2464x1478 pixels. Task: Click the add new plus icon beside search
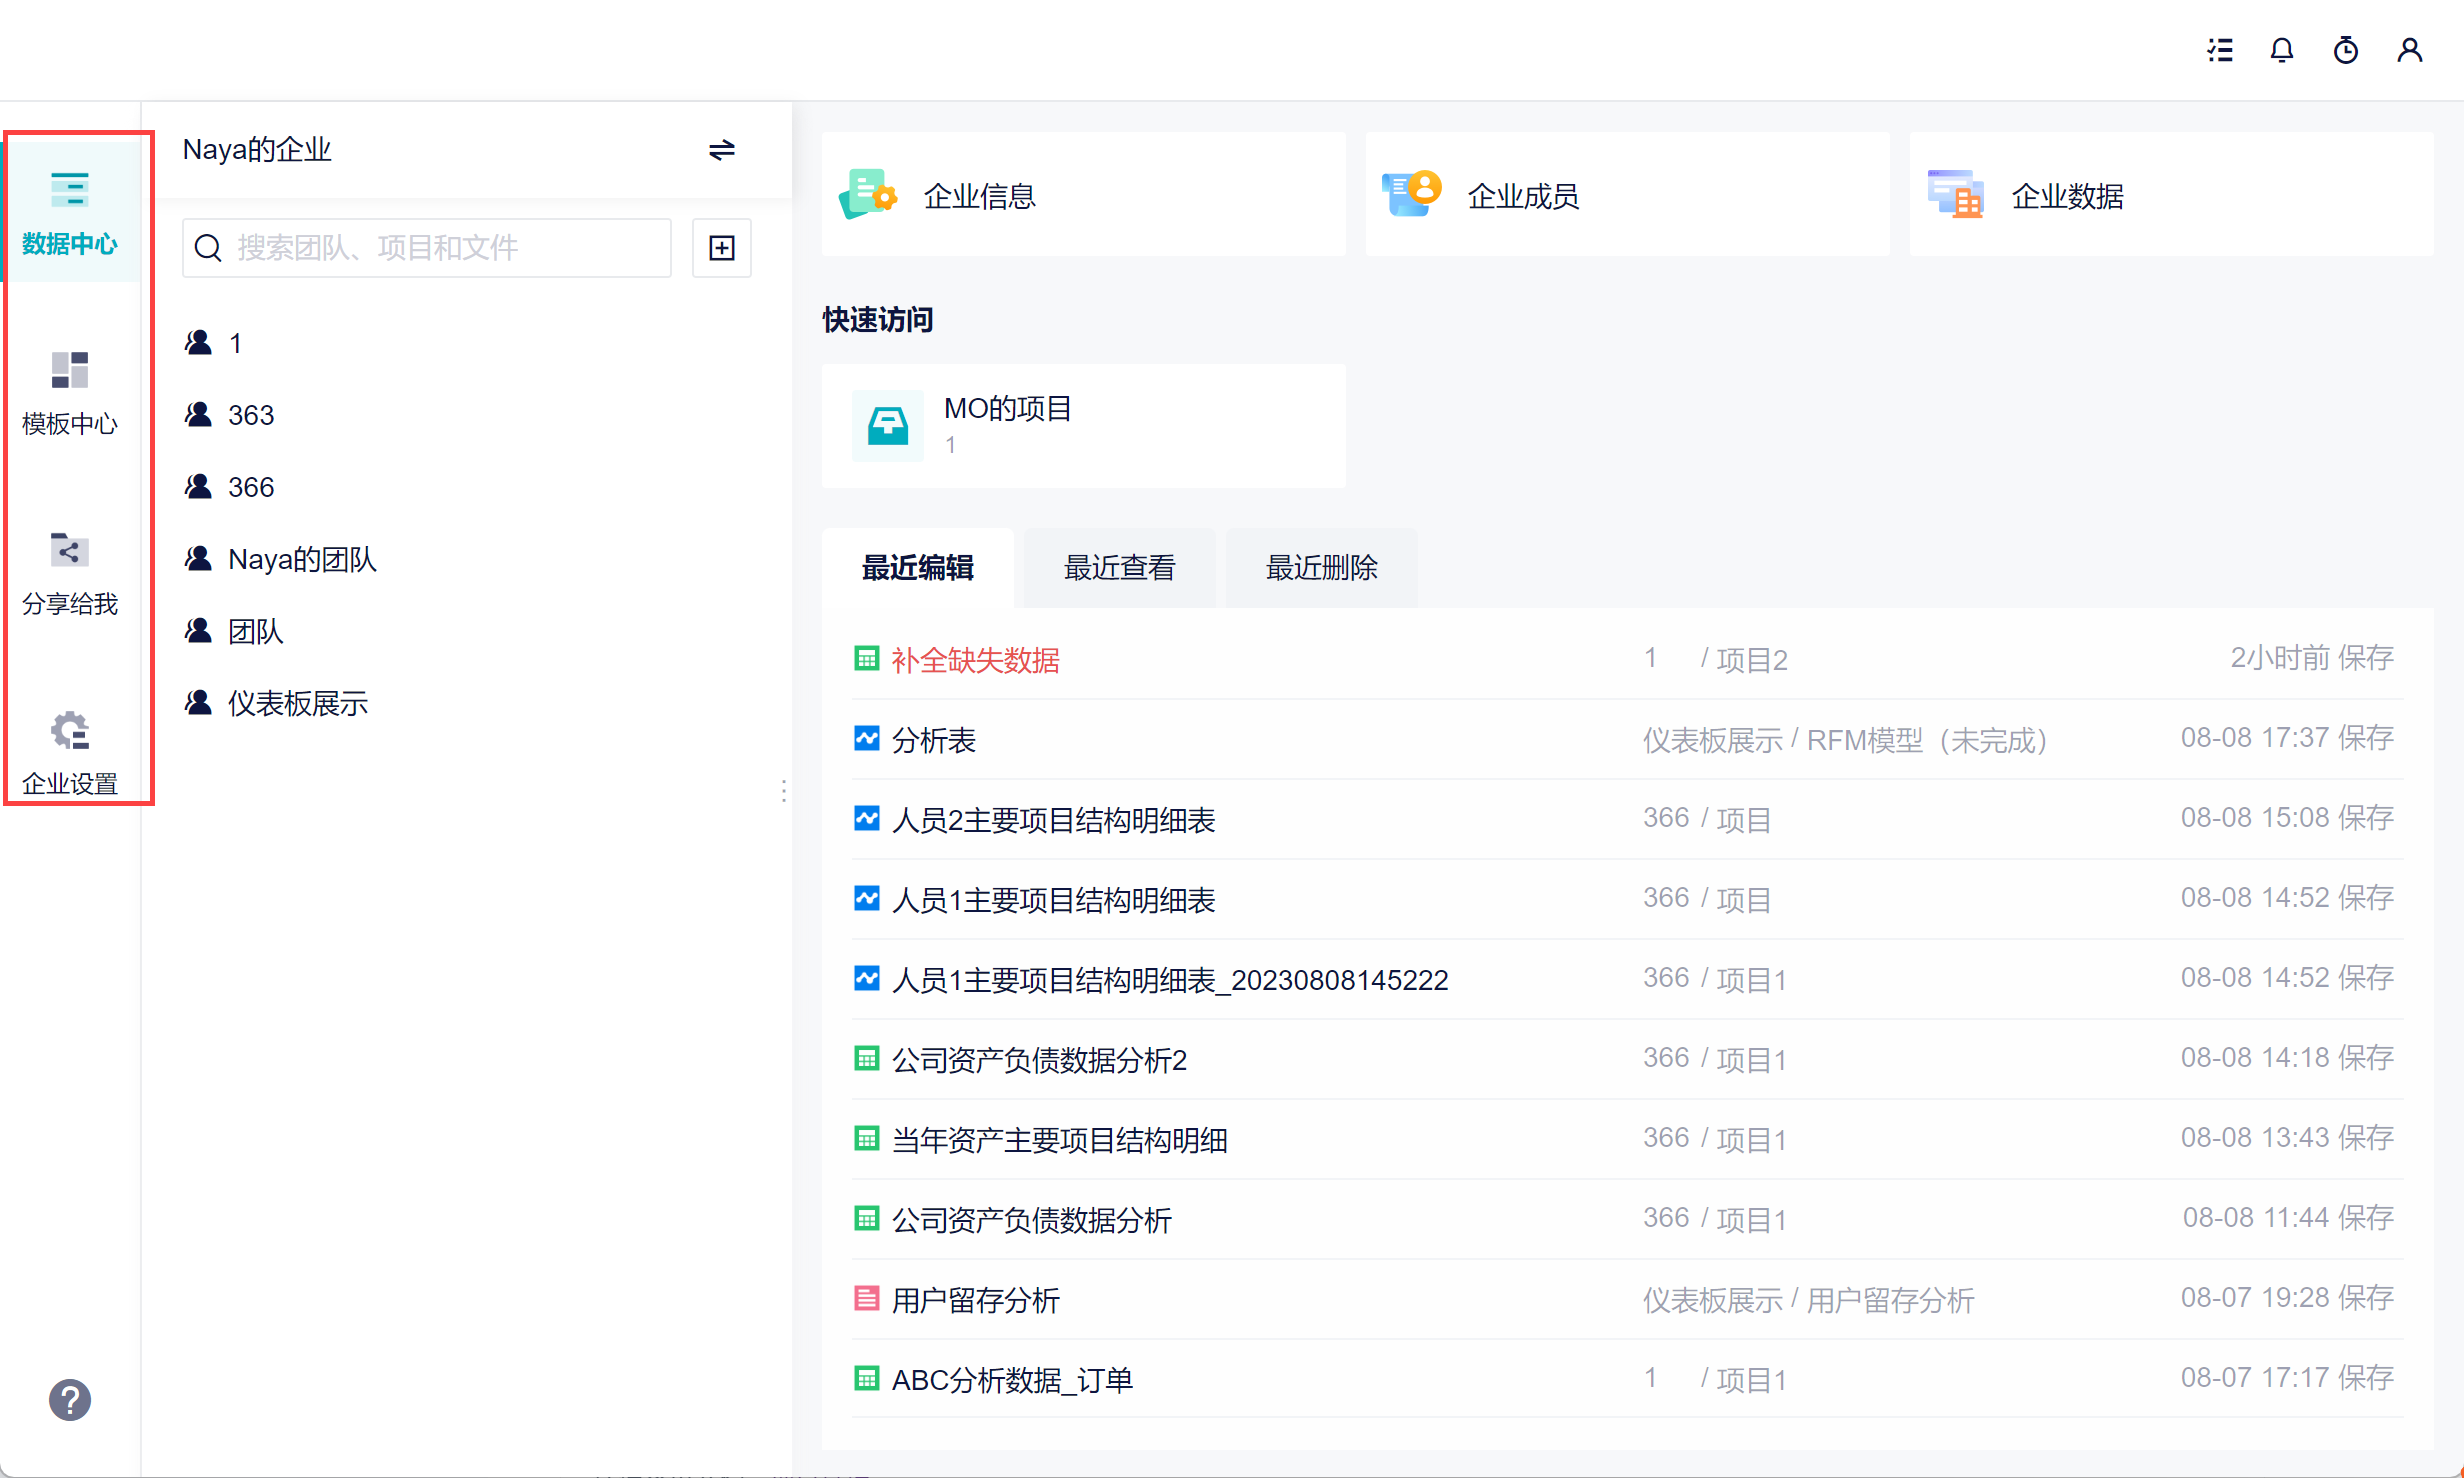click(x=722, y=248)
